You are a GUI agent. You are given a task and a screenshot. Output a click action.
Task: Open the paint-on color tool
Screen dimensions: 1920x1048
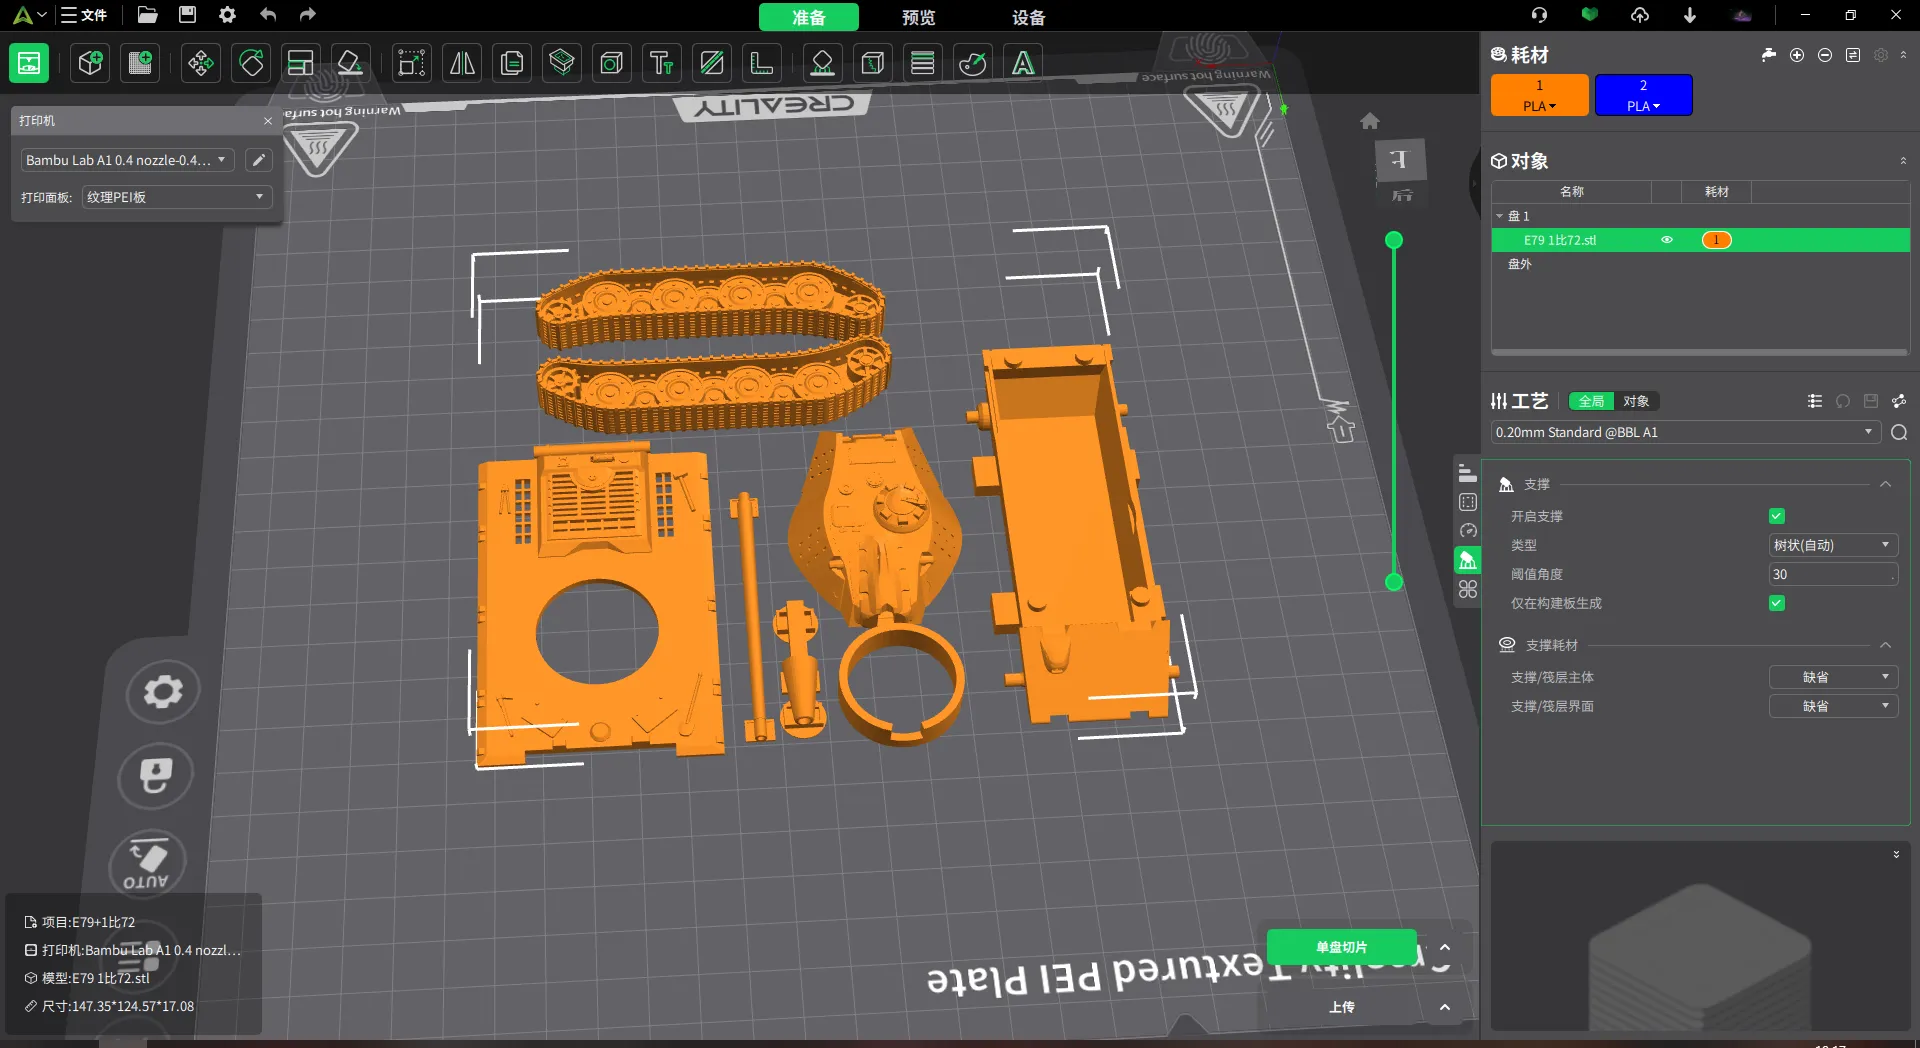coord(973,64)
